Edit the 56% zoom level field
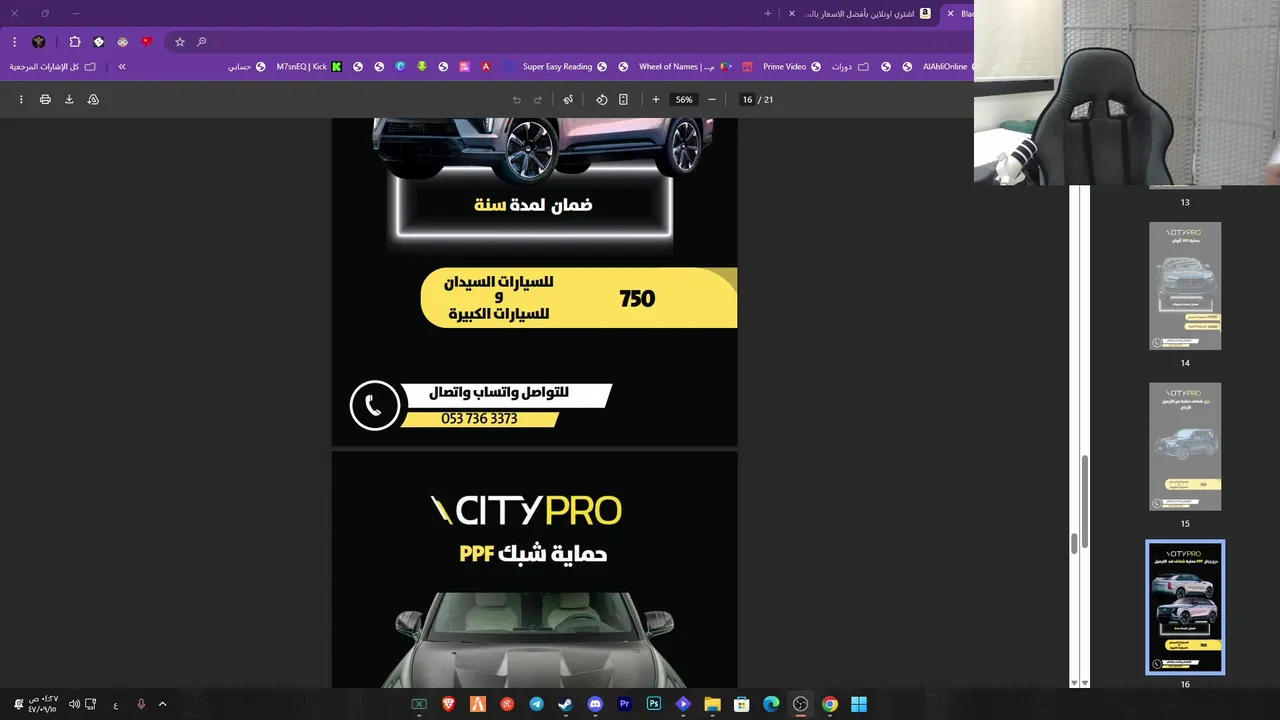 tap(684, 99)
